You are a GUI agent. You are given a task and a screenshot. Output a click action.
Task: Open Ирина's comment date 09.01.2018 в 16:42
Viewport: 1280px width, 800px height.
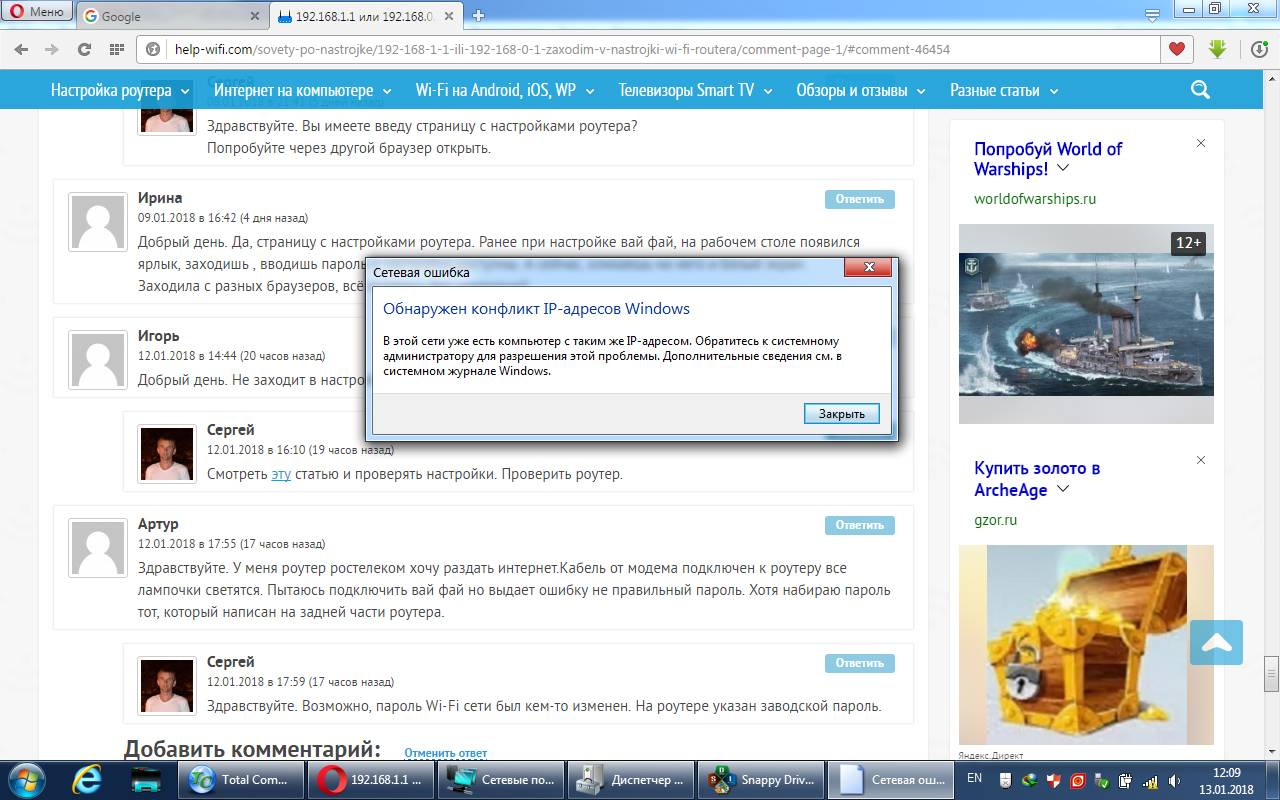(223, 217)
